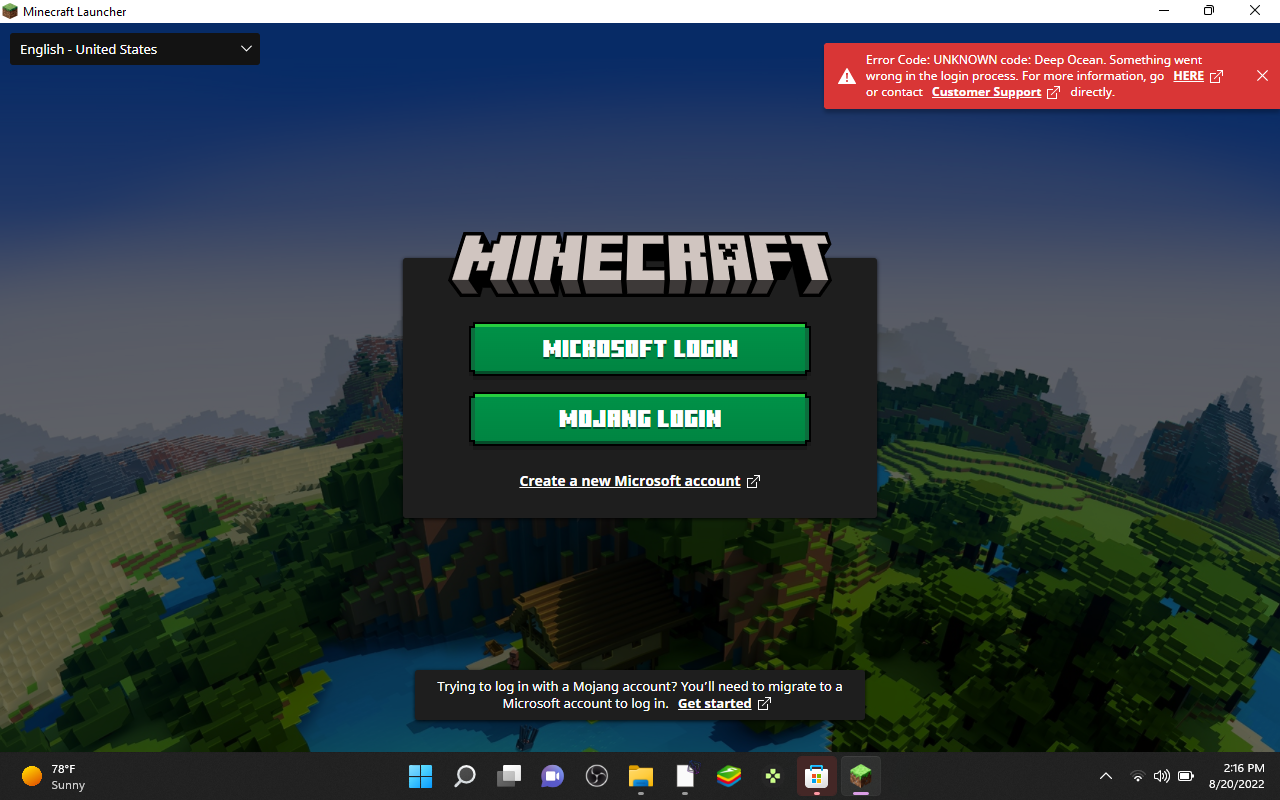Open Task View from the taskbar
Screen dimensions: 1280x800
pos(509,776)
